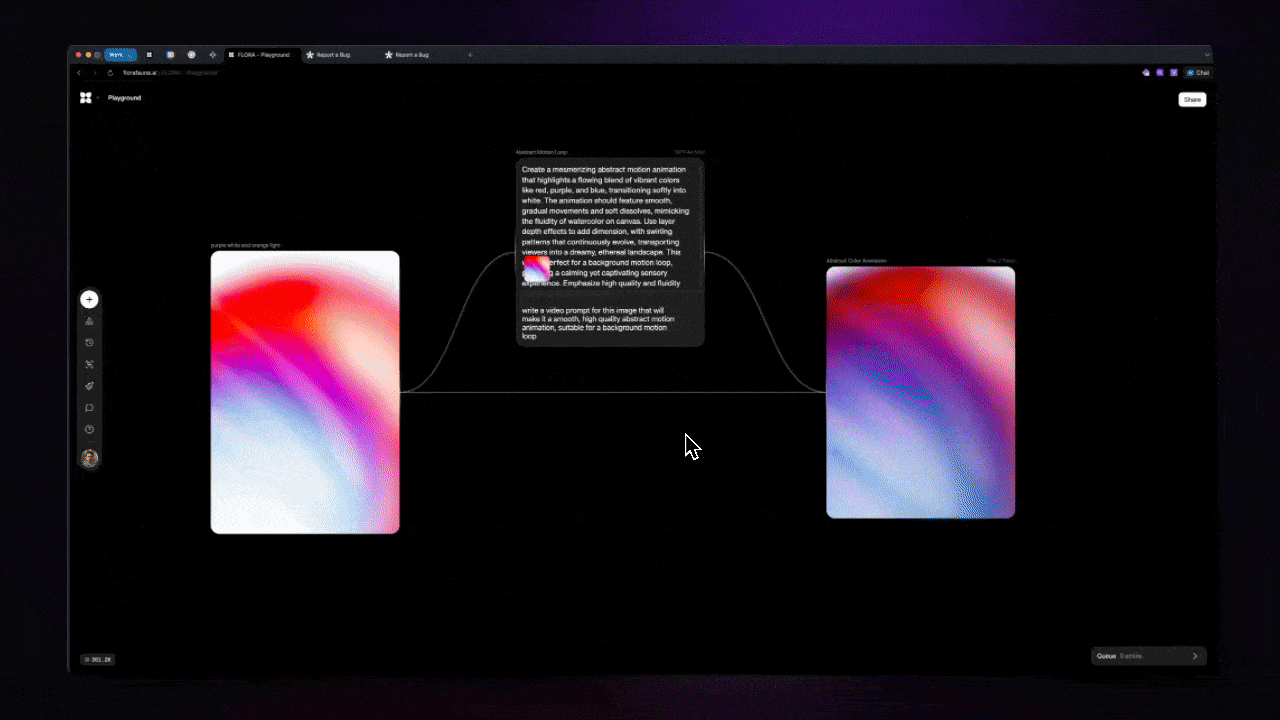Select the purple white and orange image node
Screen dimensions: 1280x720
tap(305, 392)
